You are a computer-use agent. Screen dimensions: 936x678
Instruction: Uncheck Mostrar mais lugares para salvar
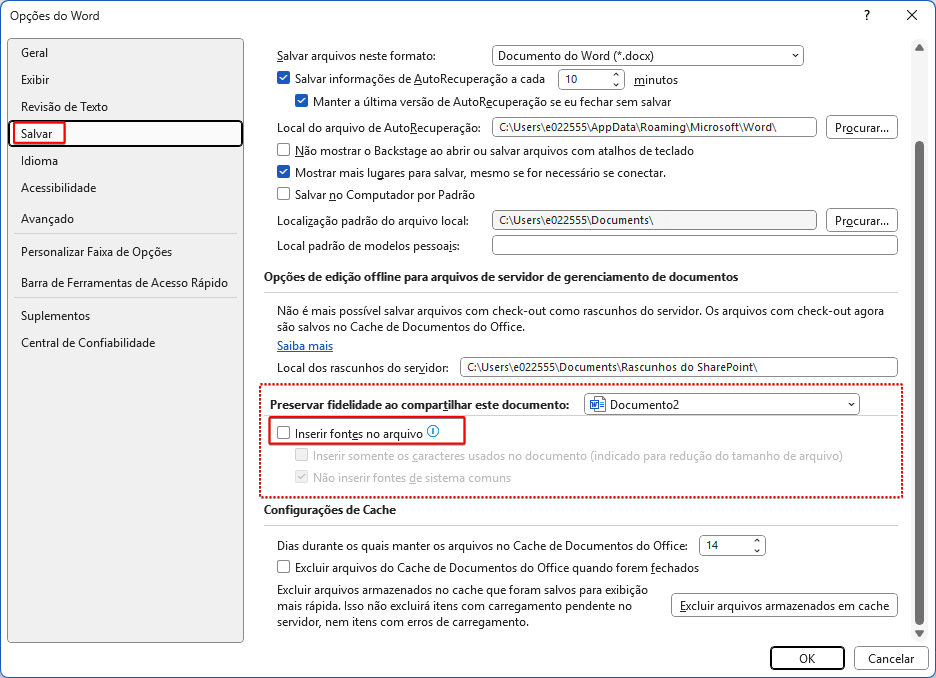pyautogui.click(x=284, y=172)
